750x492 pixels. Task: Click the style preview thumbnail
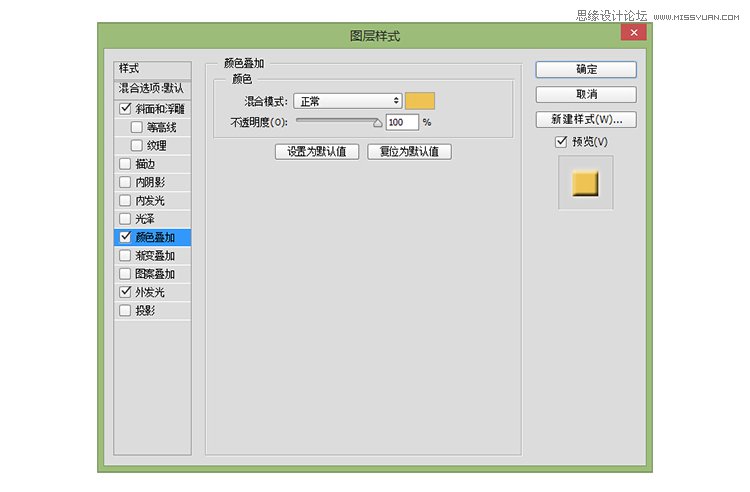click(585, 183)
